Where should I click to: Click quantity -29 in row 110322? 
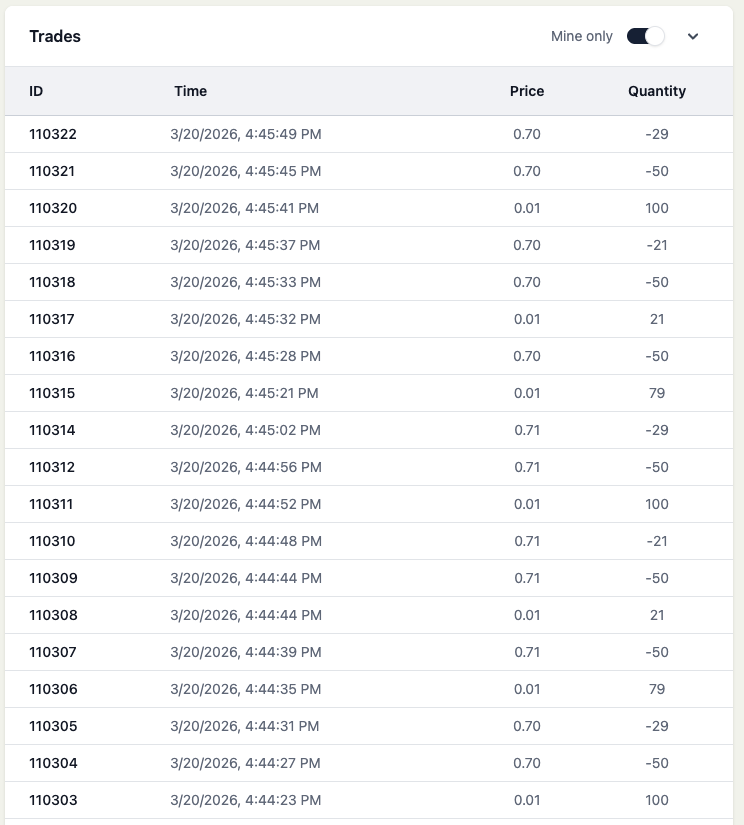(x=657, y=134)
